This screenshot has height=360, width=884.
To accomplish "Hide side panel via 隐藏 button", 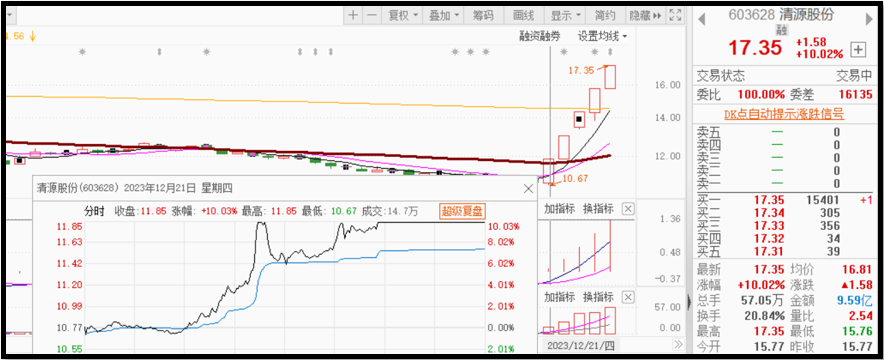I will click(645, 16).
